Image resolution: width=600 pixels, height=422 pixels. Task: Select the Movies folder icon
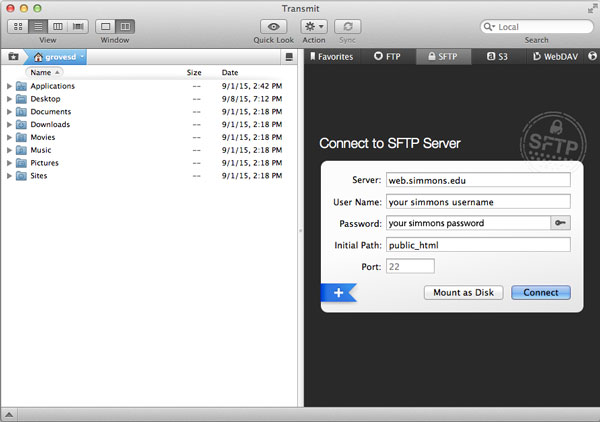tap(21, 137)
